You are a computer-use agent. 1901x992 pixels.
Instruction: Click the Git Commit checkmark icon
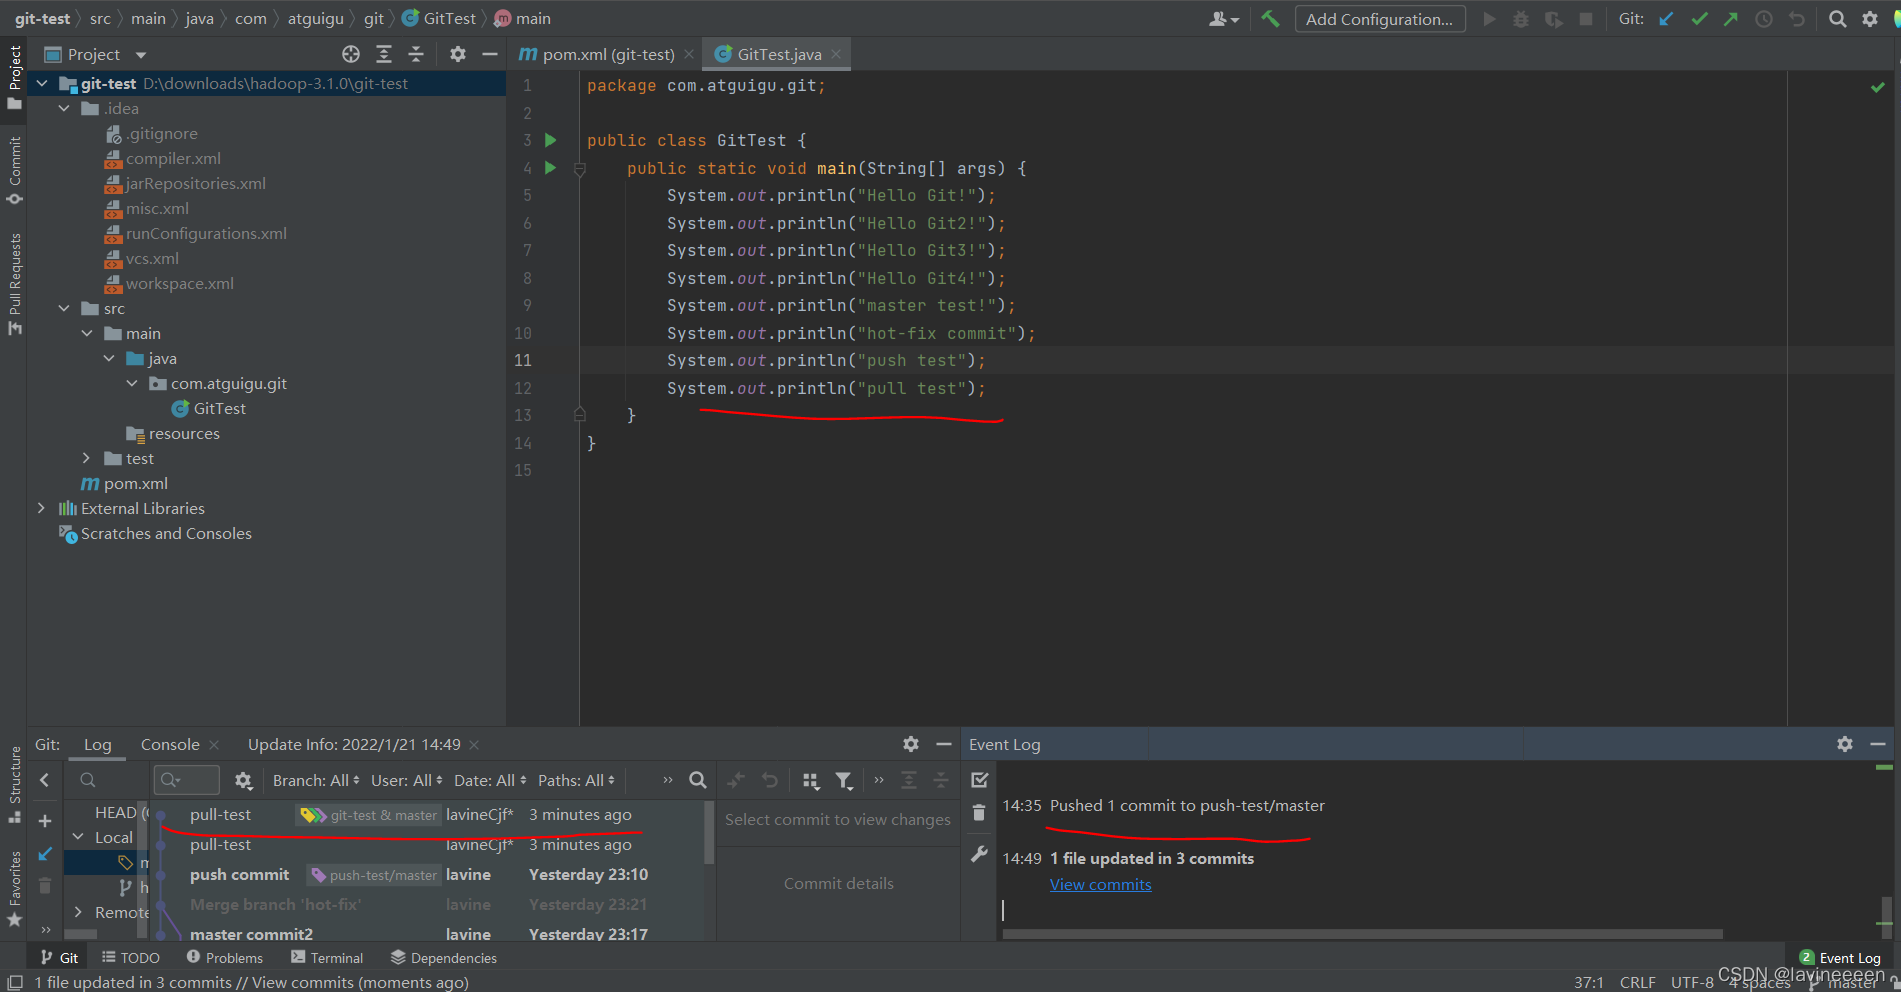pos(1699,18)
